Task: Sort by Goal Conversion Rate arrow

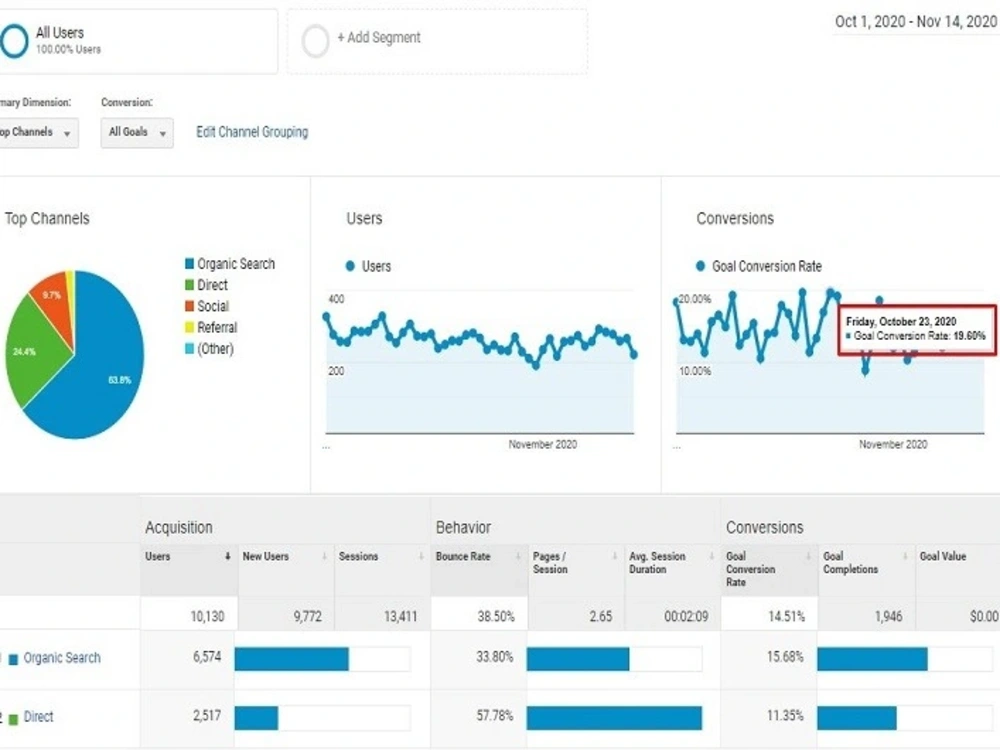Action: coord(808,557)
